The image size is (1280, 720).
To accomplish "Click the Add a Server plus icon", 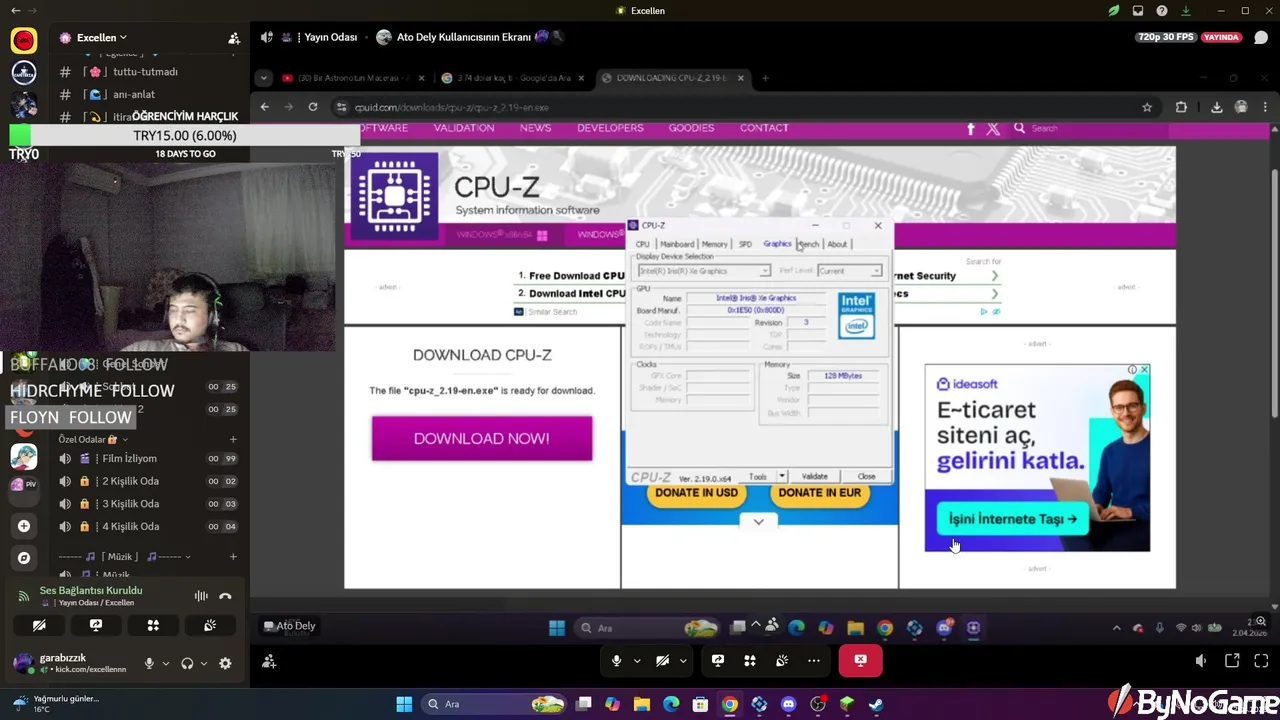I will pos(24,526).
